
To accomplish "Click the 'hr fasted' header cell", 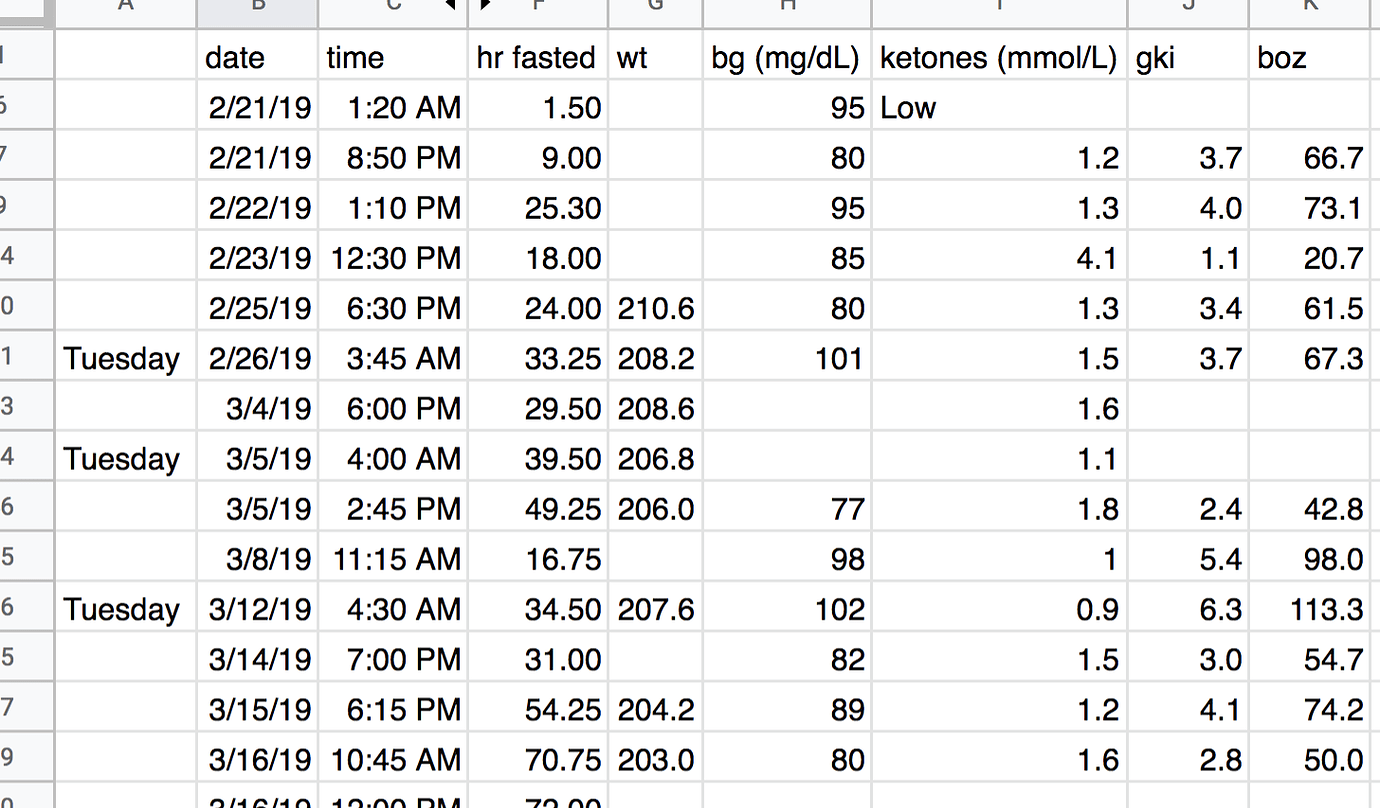I will click(x=536, y=57).
